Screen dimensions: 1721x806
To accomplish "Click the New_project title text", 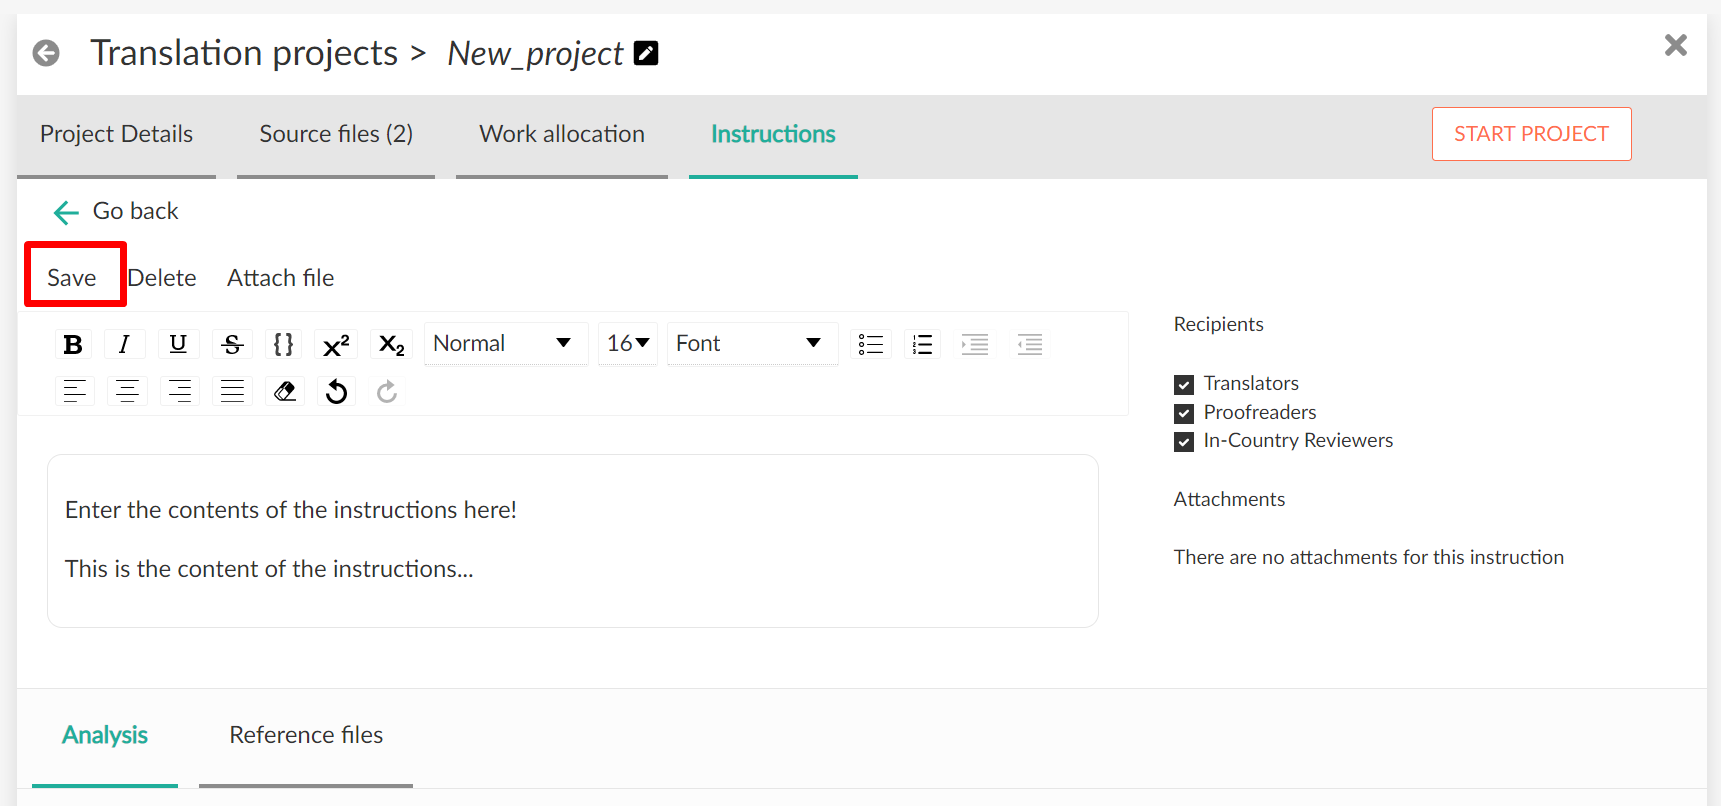I will tap(535, 54).
